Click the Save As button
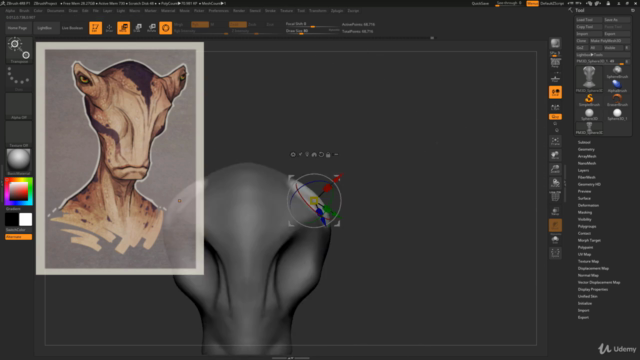Viewport: 640px width, 360px height. point(616,20)
